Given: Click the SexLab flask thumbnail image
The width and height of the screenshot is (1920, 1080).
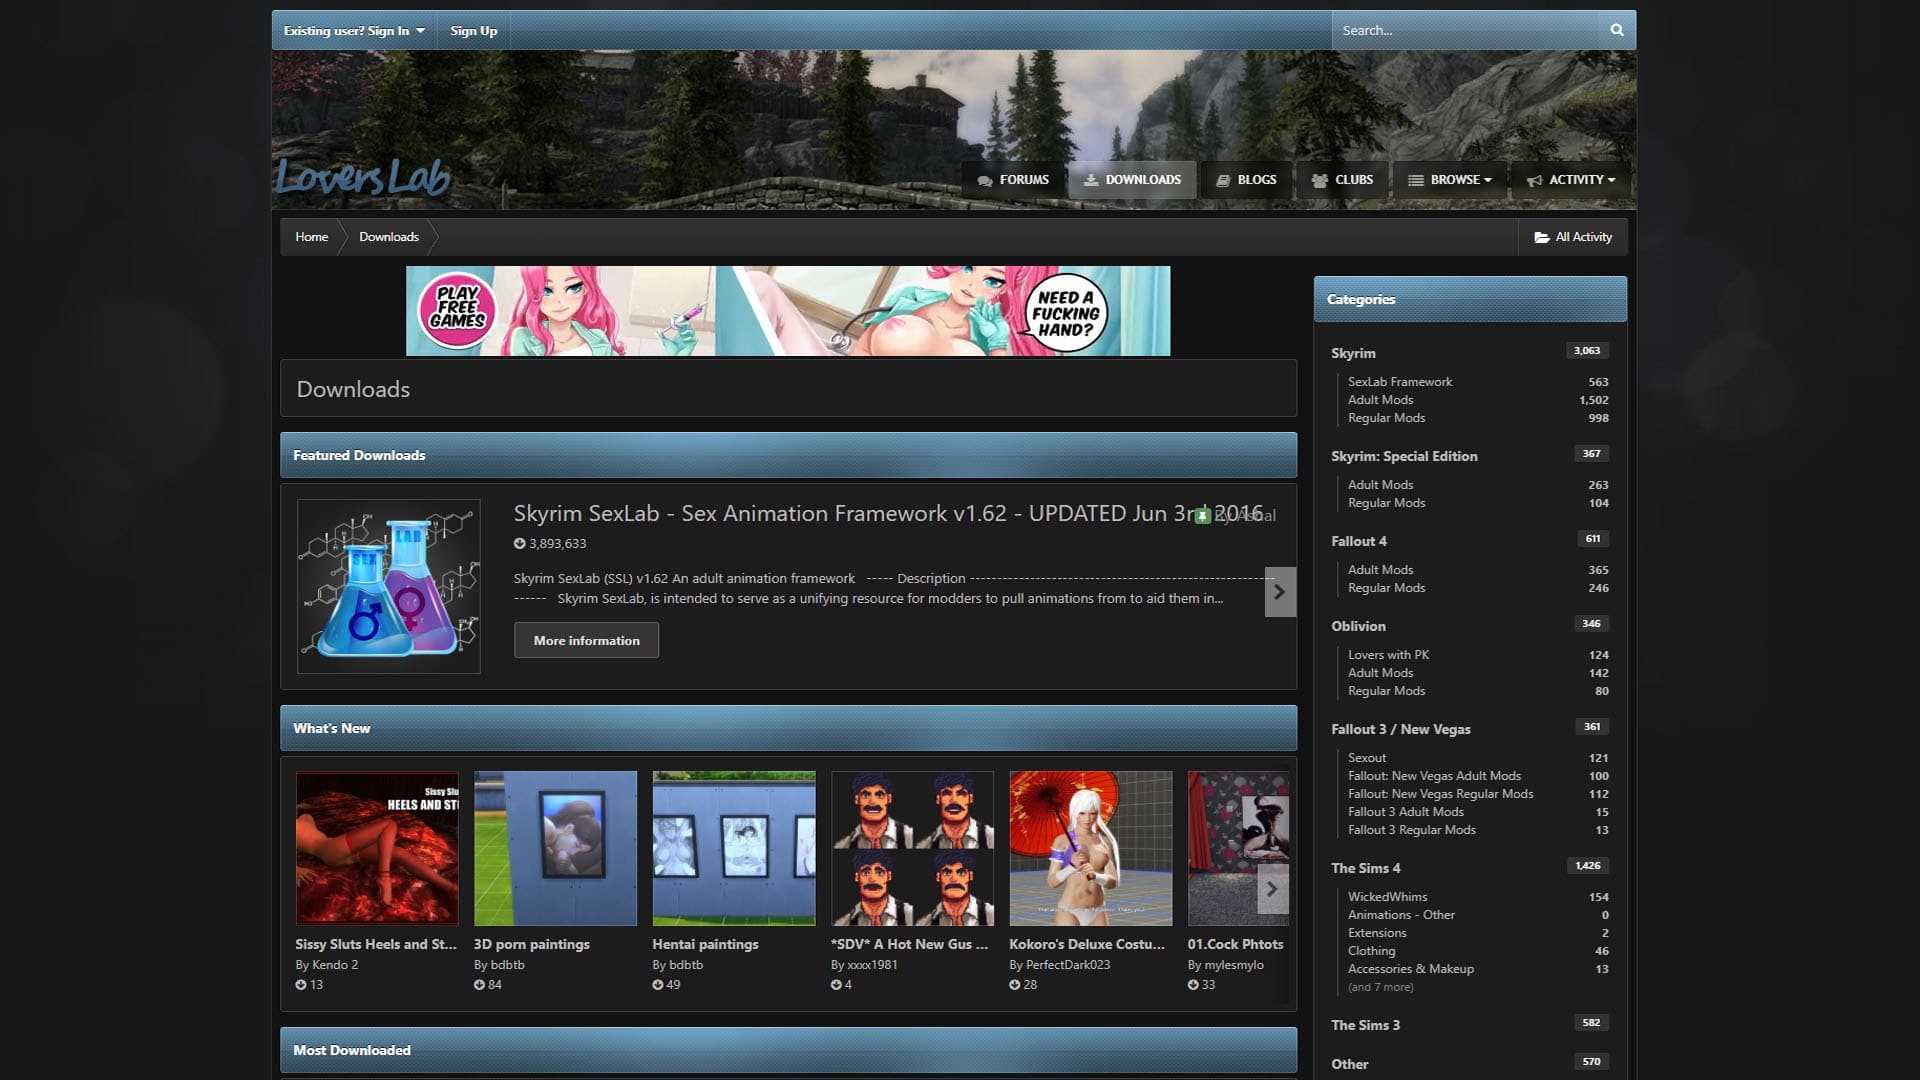Looking at the screenshot, I should (x=388, y=586).
